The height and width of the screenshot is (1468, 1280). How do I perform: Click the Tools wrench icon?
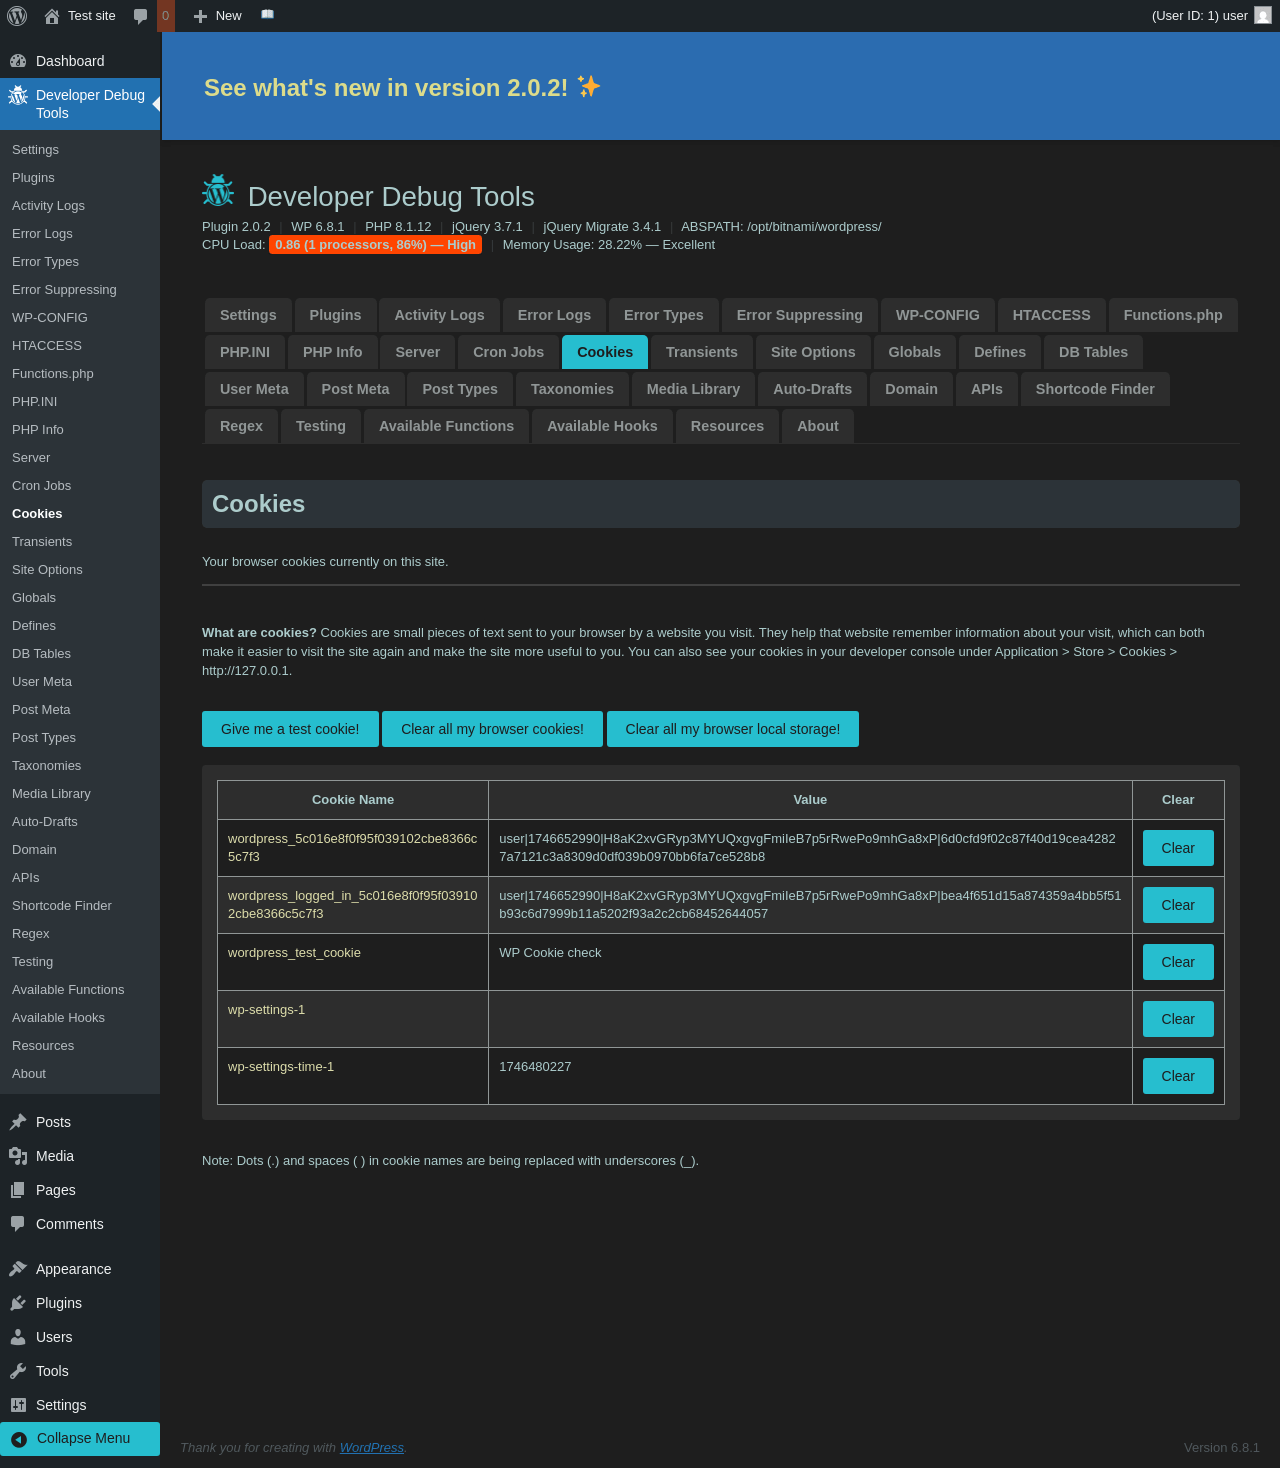pyautogui.click(x=18, y=1371)
